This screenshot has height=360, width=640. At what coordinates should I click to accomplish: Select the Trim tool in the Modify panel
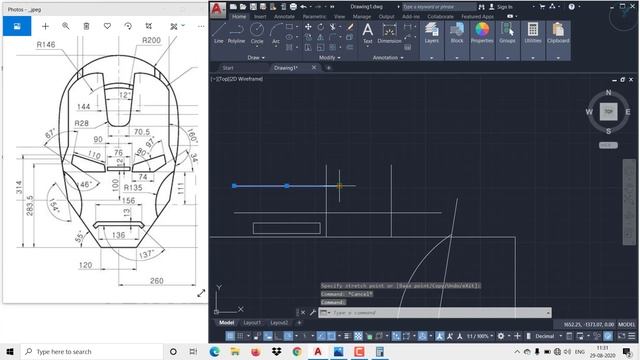(x=333, y=27)
